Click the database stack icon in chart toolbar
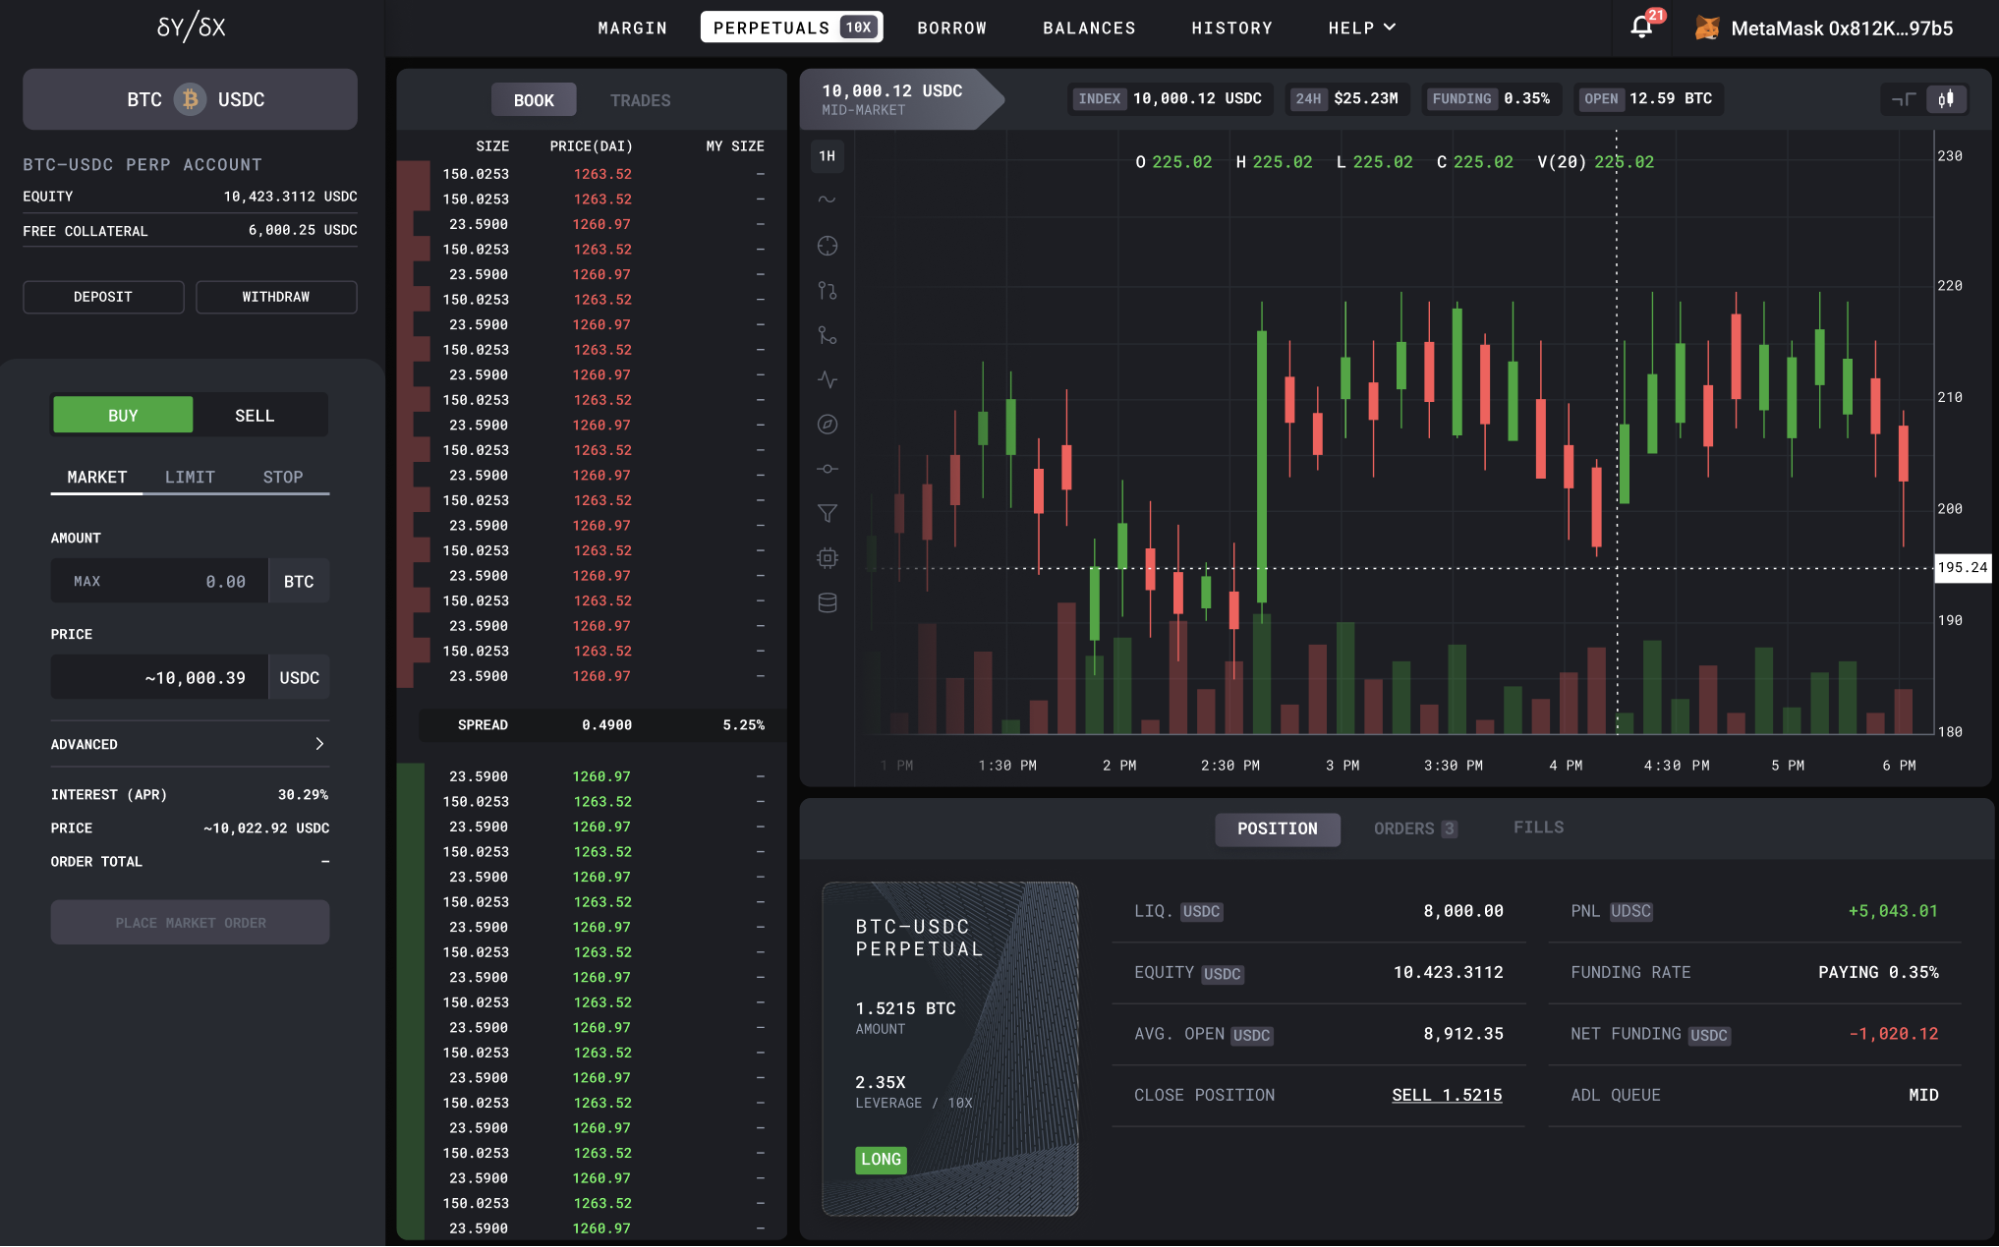Image resolution: width=1999 pixels, height=1247 pixels. [x=827, y=602]
